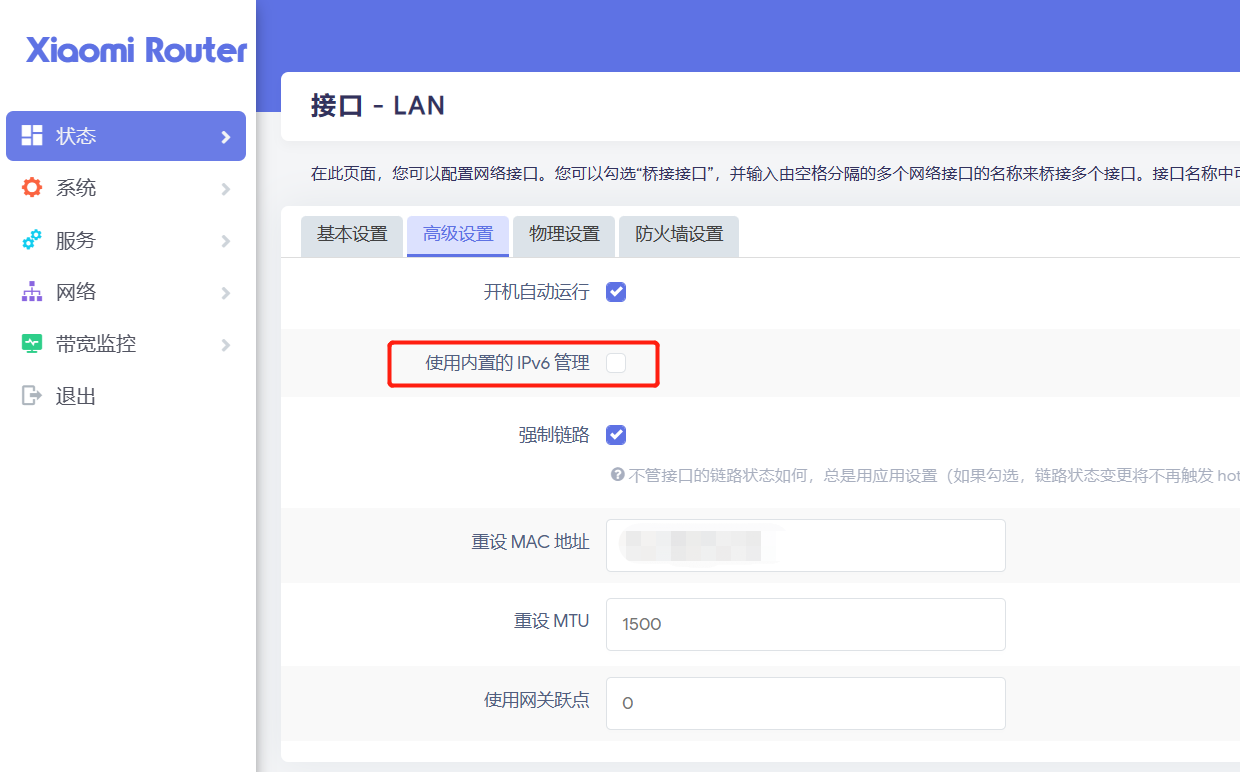The height and width of the screenshot is (772, 1240).
Task: Expand the 带宽监控 menu chevron
Action: (x=226, y=345)
